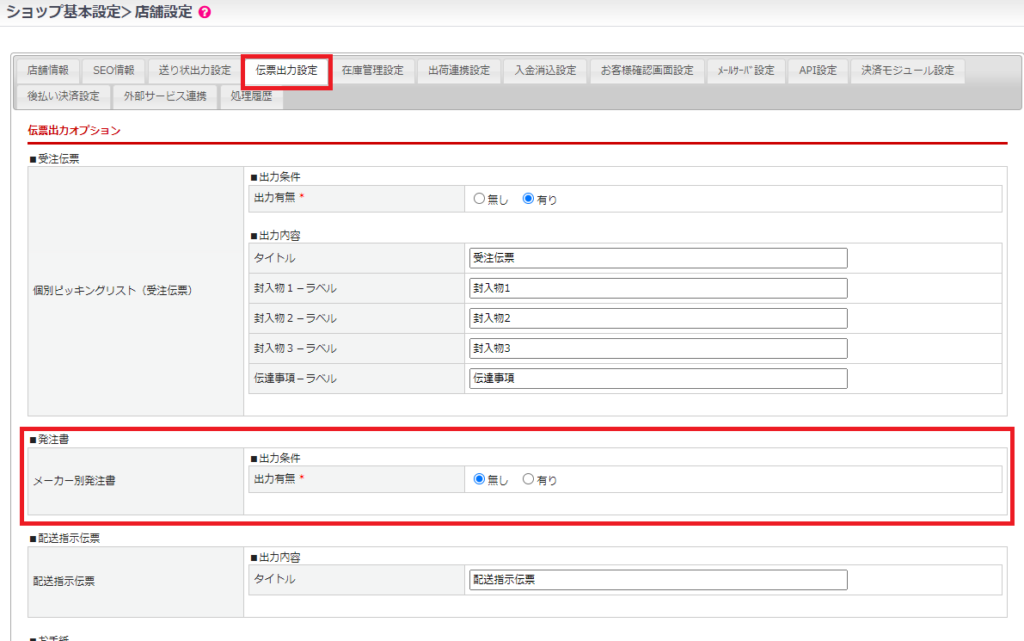Select 無し for メーカー別発注書 output
Screen dimensions: 1024x641
click(479, 479)
